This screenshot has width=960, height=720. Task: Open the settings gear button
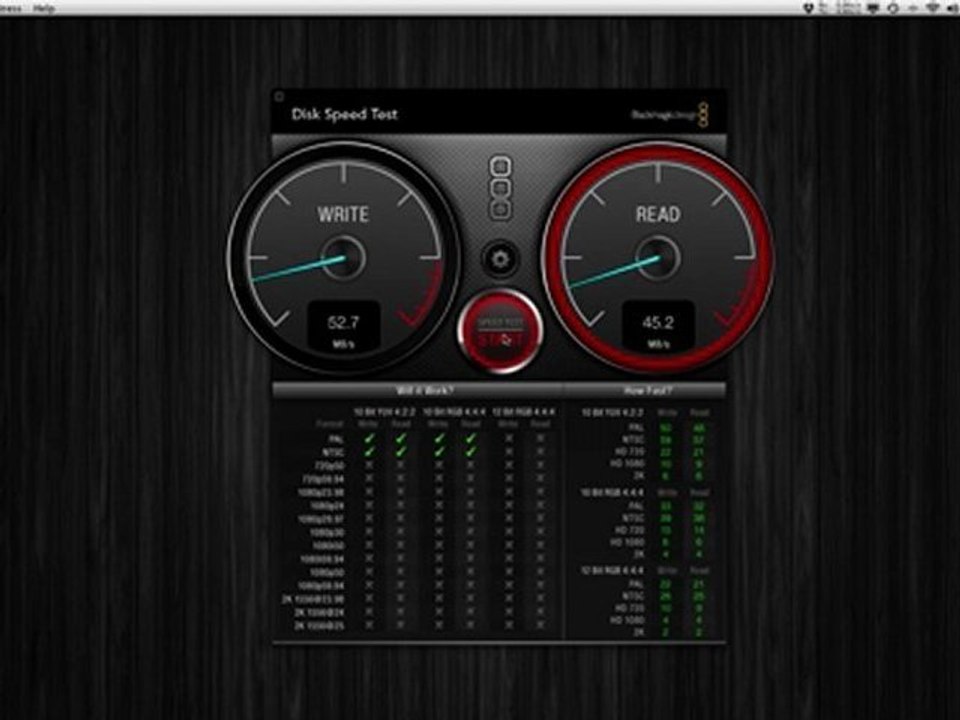pos(500,259)
